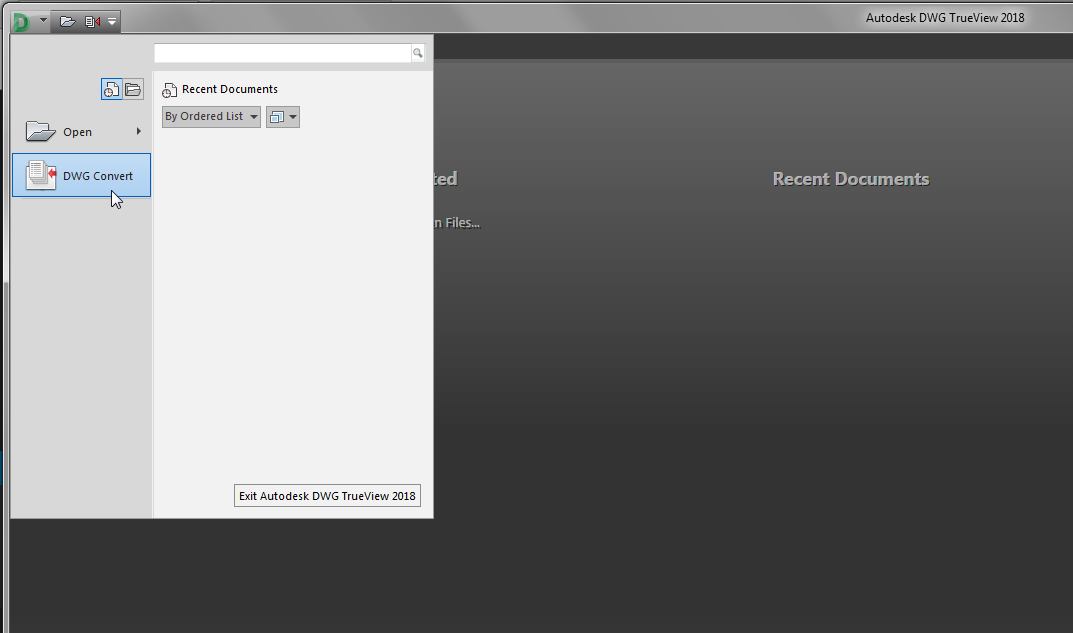Image resolution: width=1073 pixels, height=633 pixels.
Task: Click the green D application logo
Action: pyautogui.click(x=21, y=22)
